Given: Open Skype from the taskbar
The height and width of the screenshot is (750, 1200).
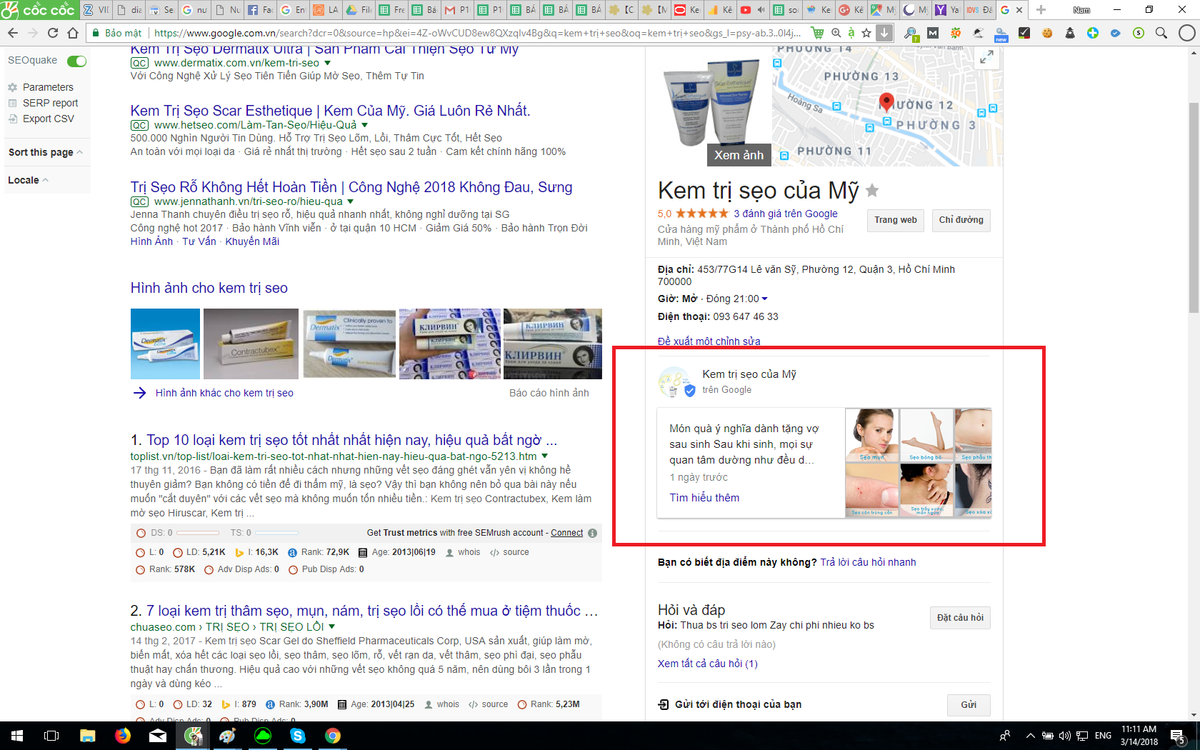Looking at the screenshot, I should (298, 736).
